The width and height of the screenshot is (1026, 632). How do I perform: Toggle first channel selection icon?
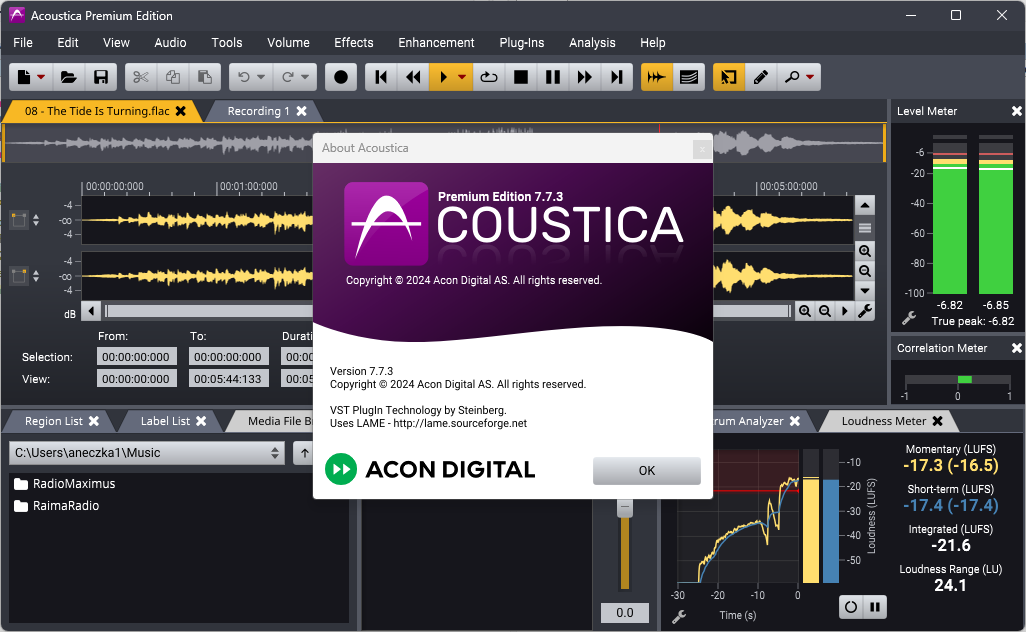[19, 220]
